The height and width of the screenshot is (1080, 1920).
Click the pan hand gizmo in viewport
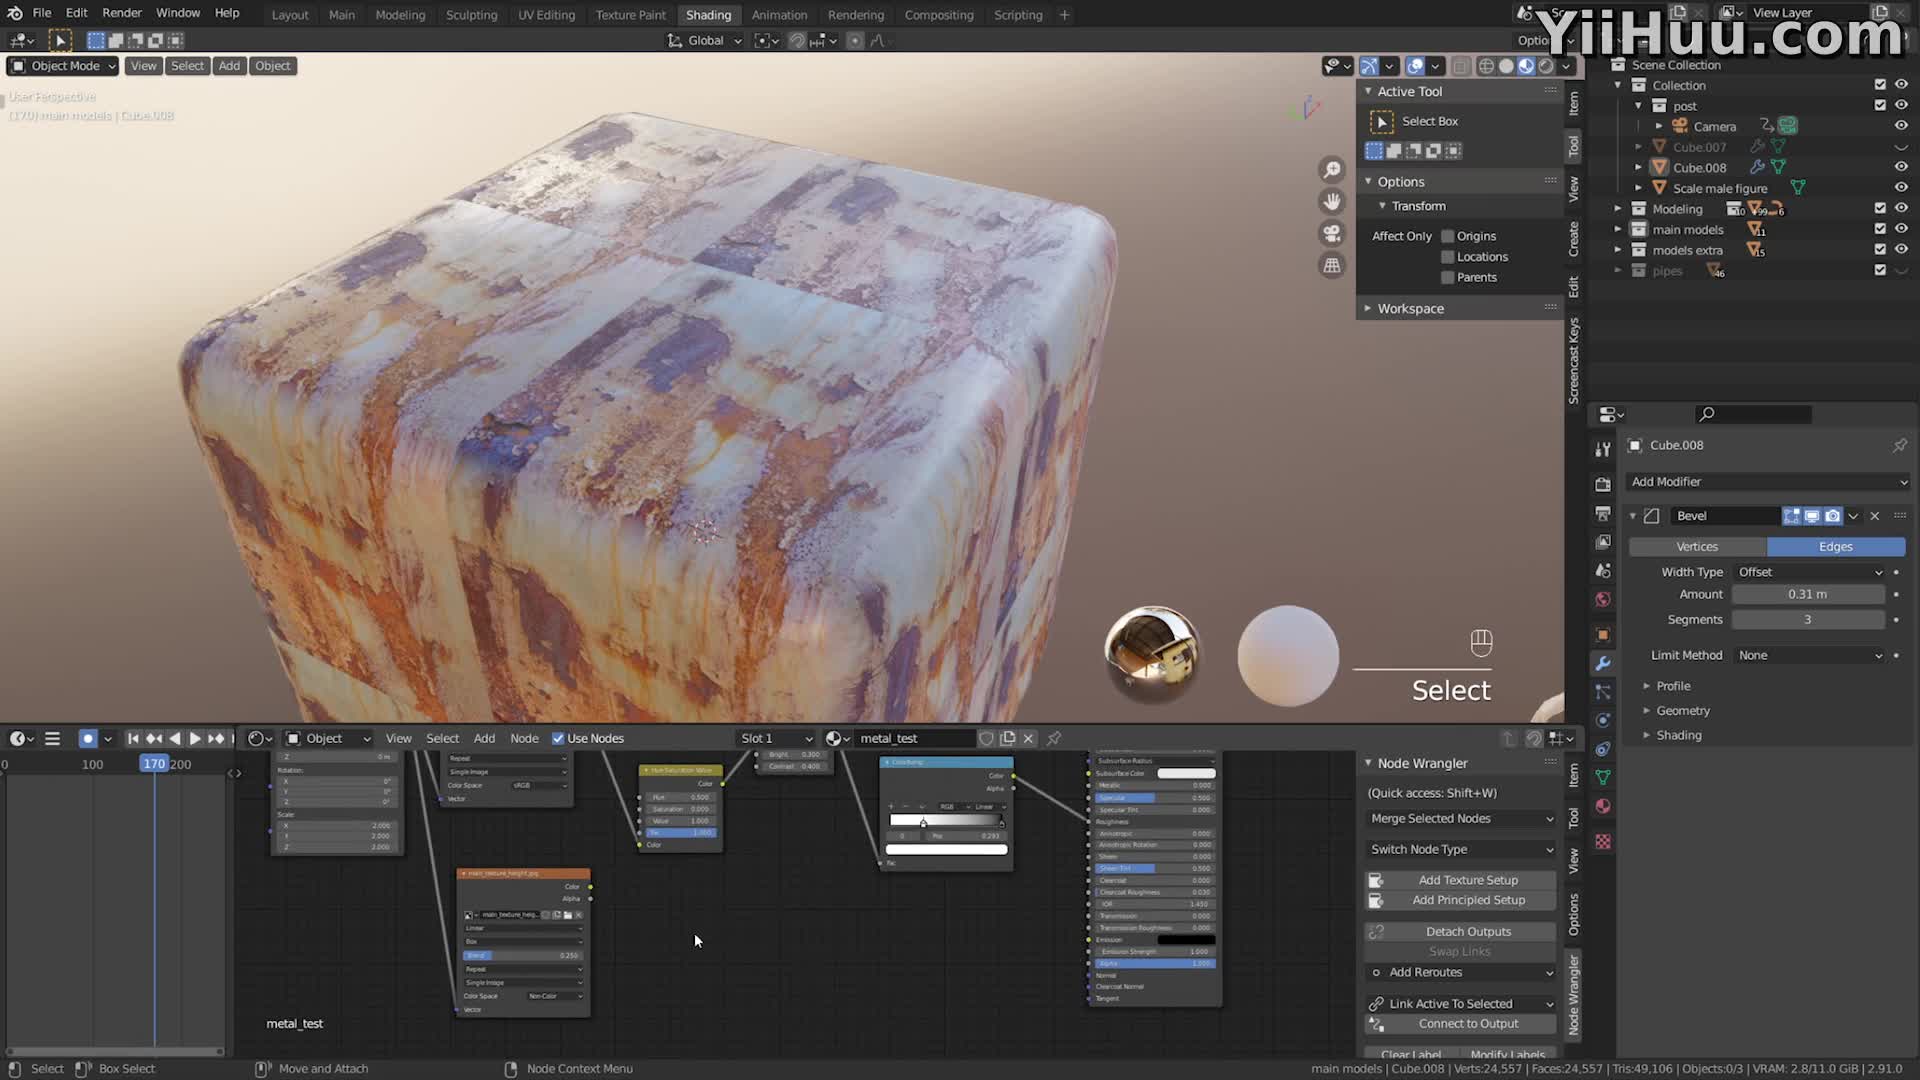(1332, 202)
